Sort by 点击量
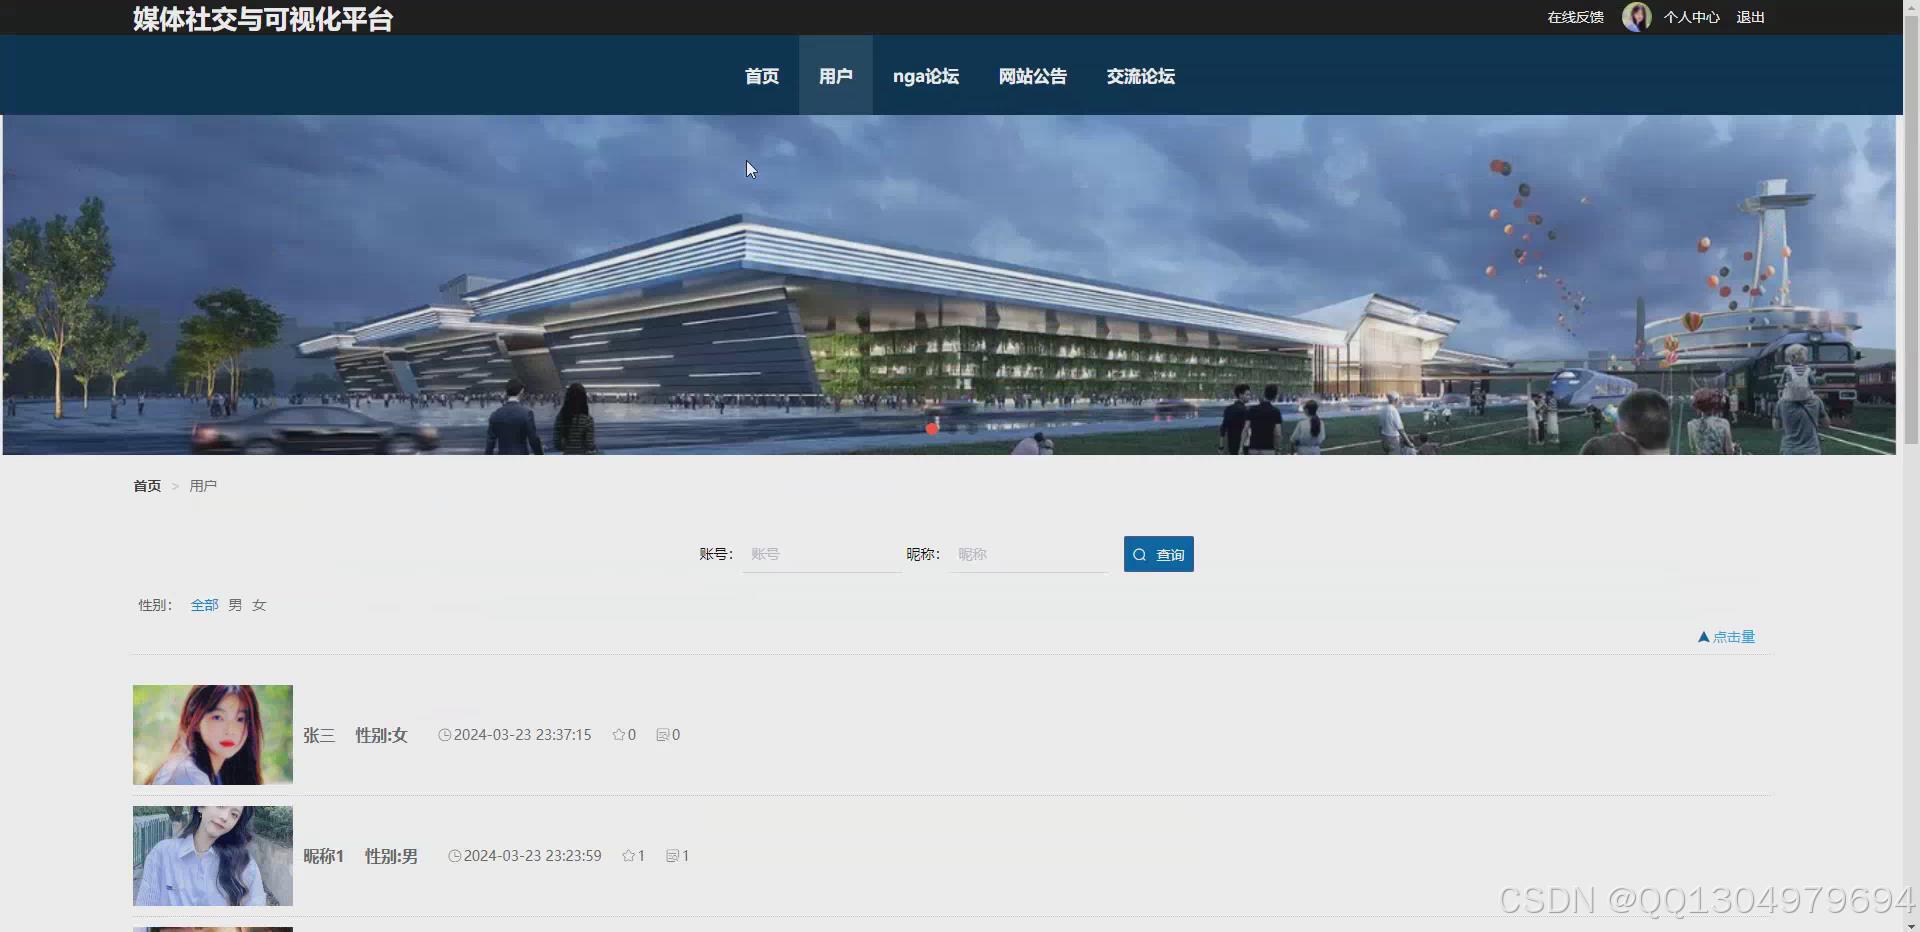The width and height of the screenshot is (1920, 932). tap(1726, 637)
